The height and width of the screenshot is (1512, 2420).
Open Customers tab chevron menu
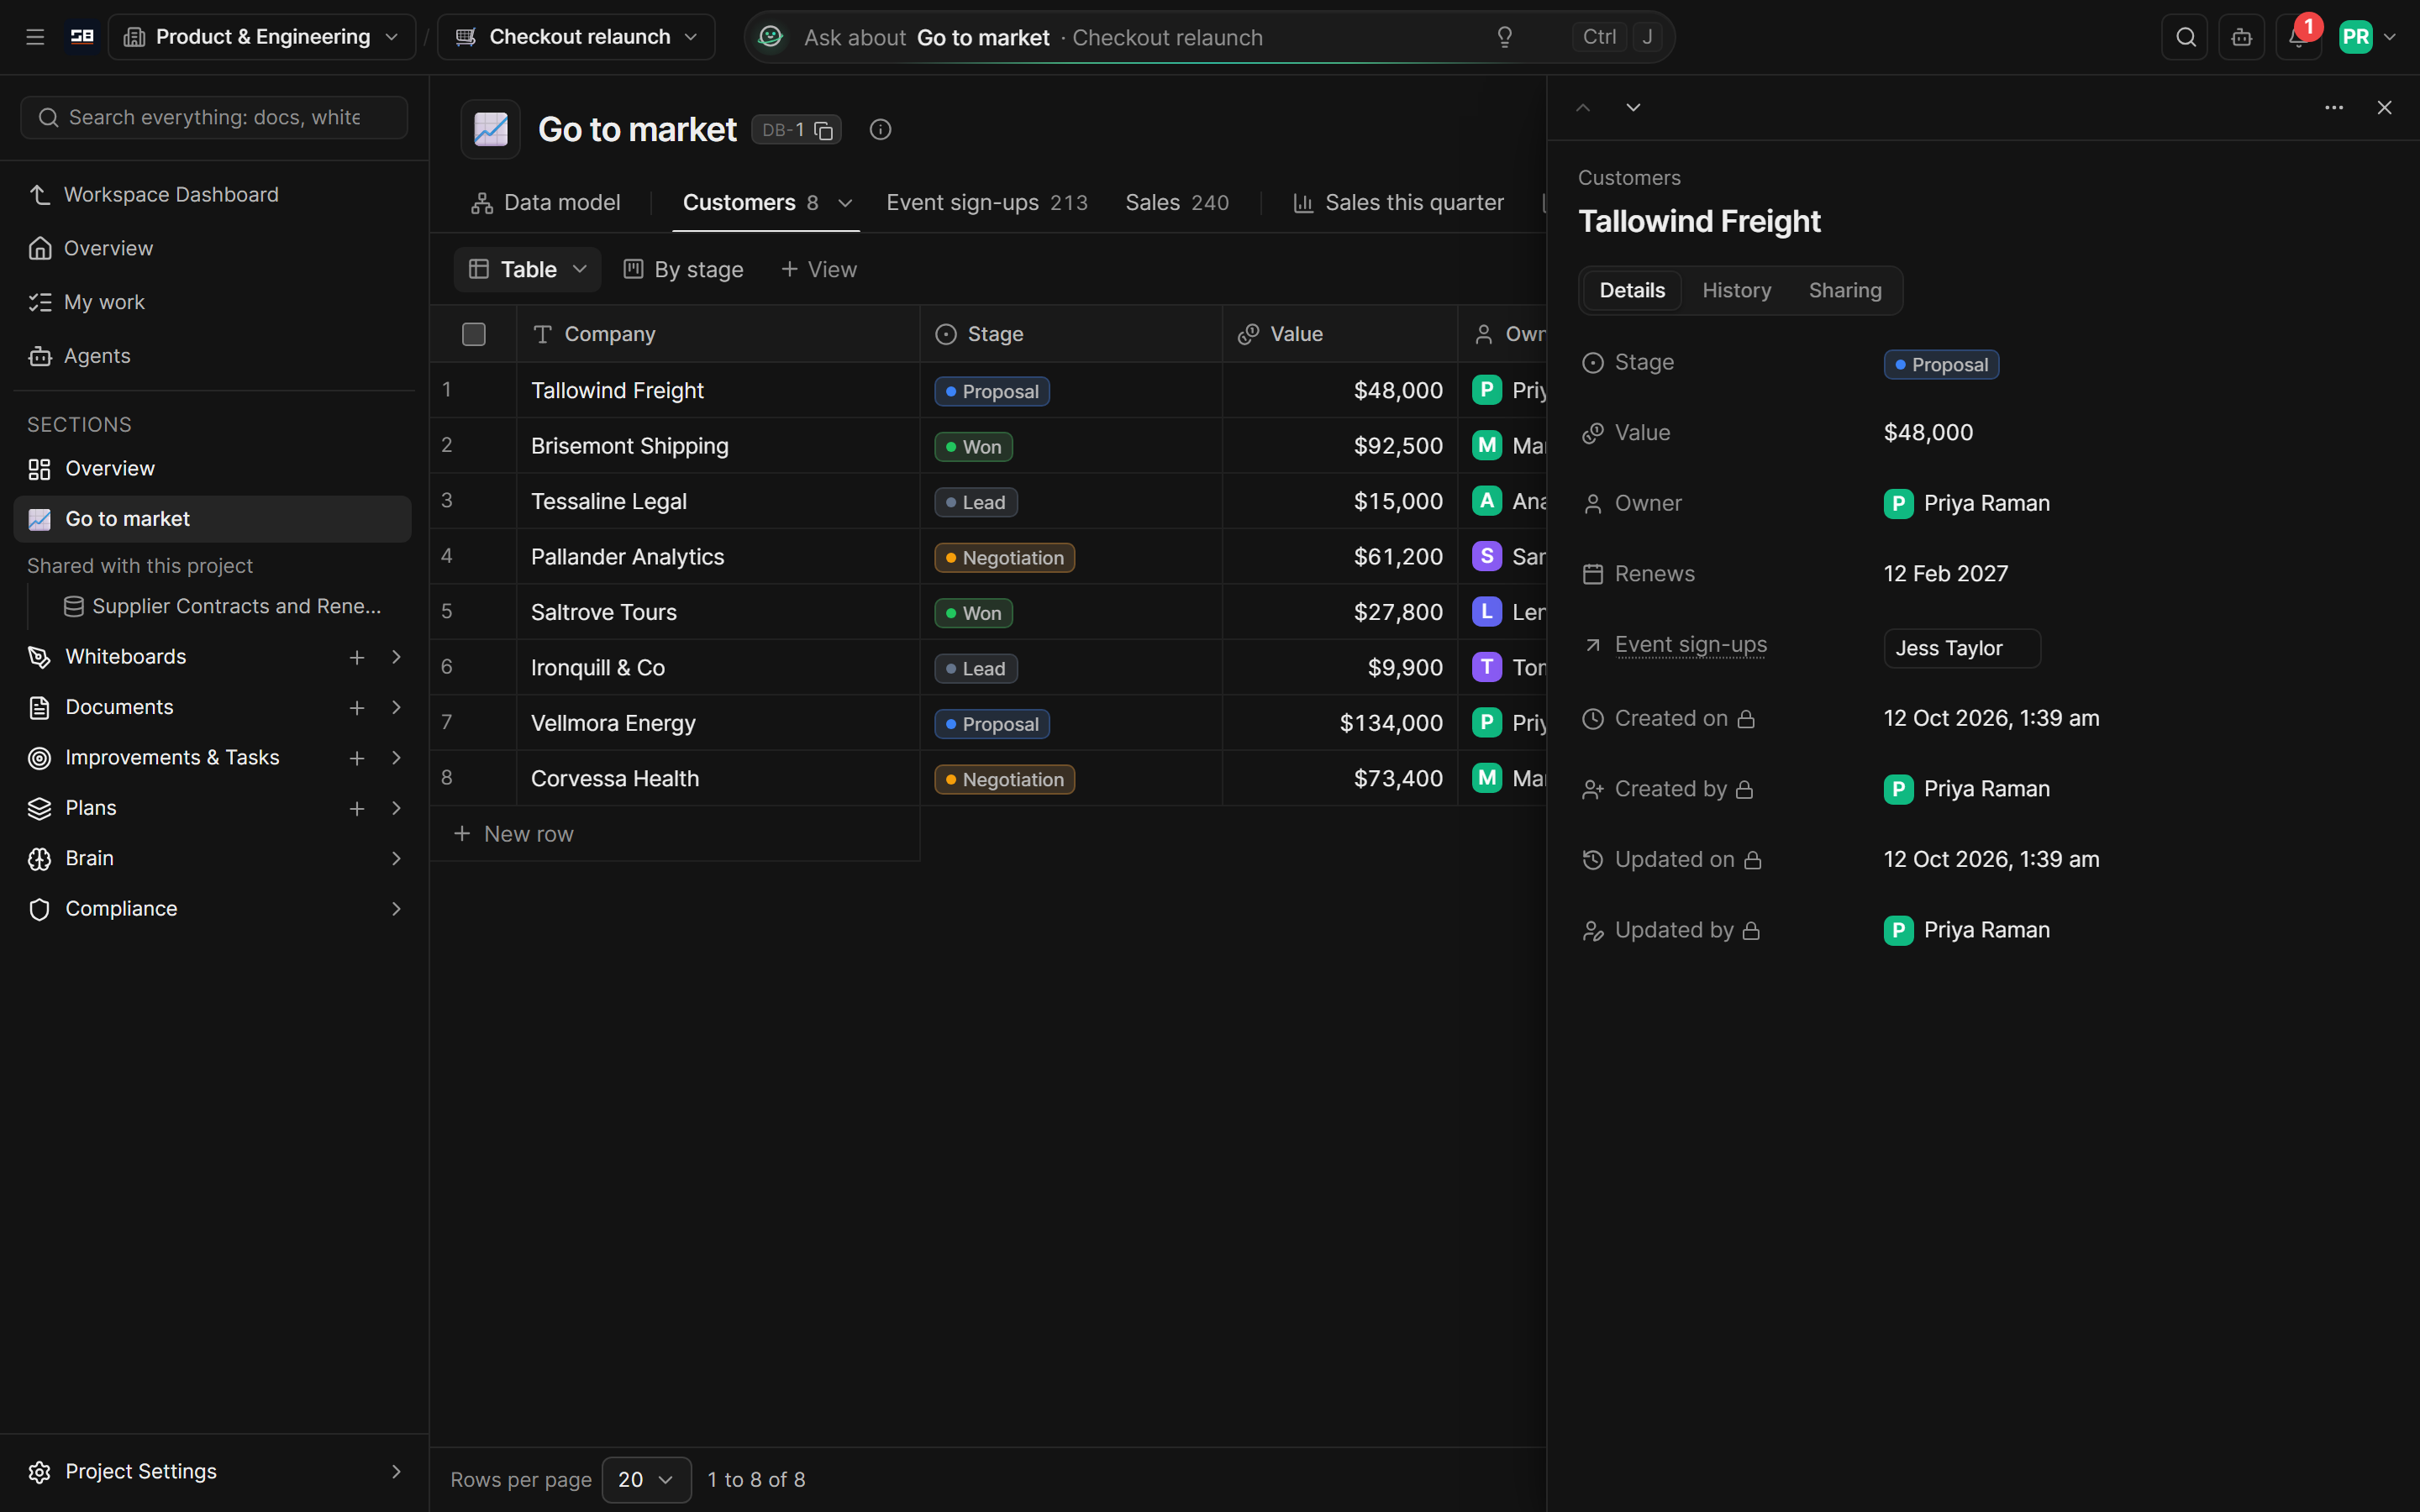tap(845, 203)
